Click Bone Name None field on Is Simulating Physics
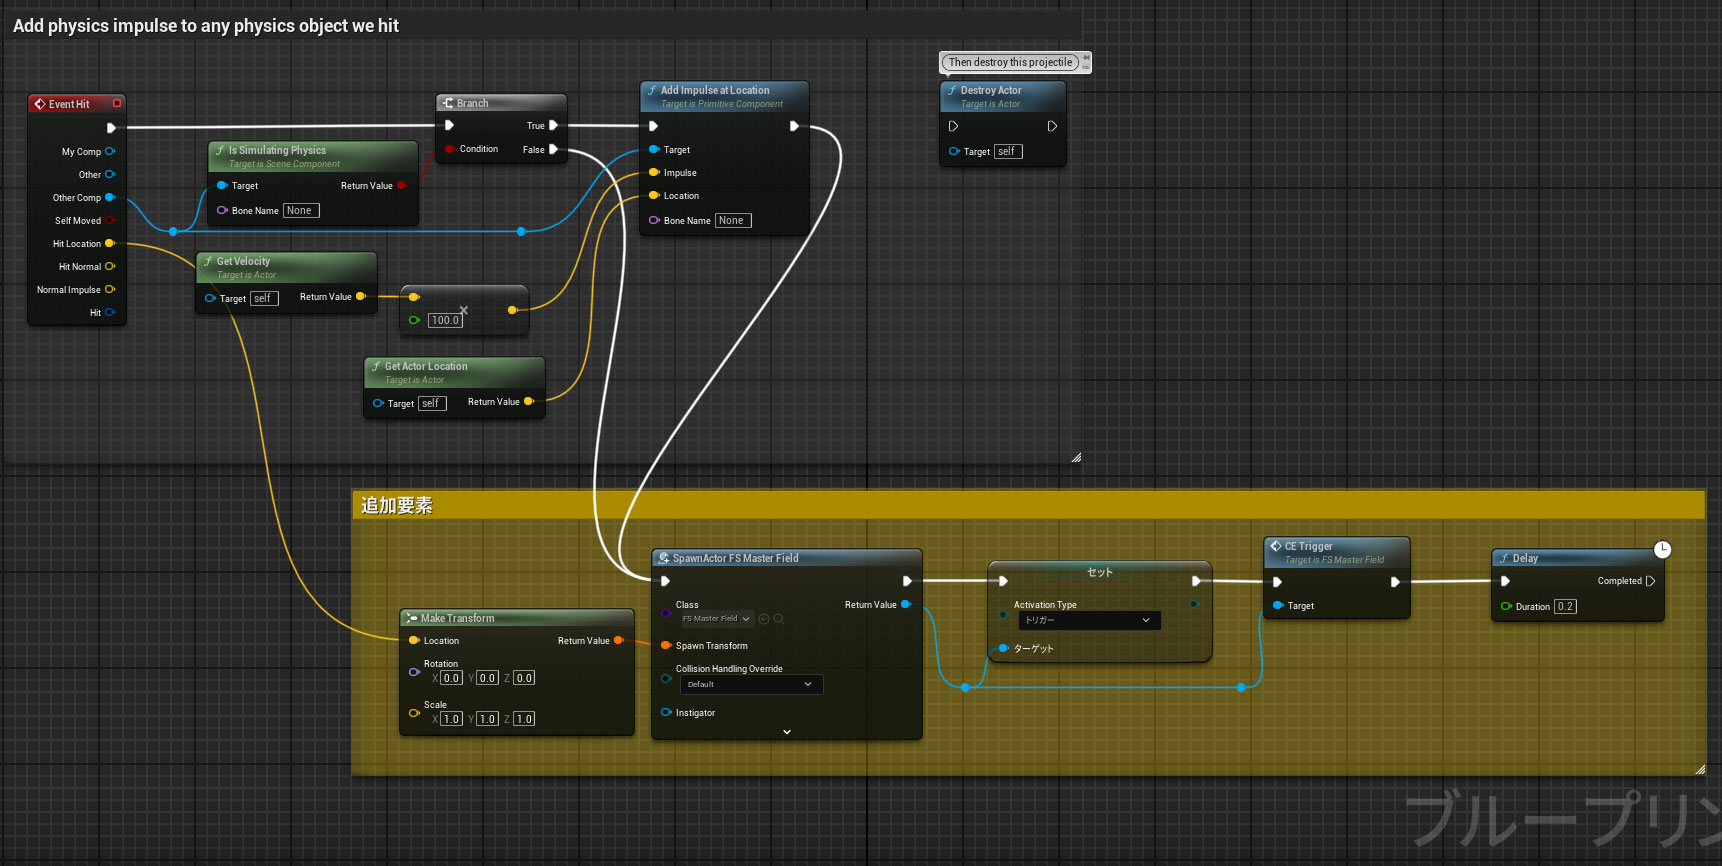The height and width of the screenshot is (866, 1722). pos(301,210)
